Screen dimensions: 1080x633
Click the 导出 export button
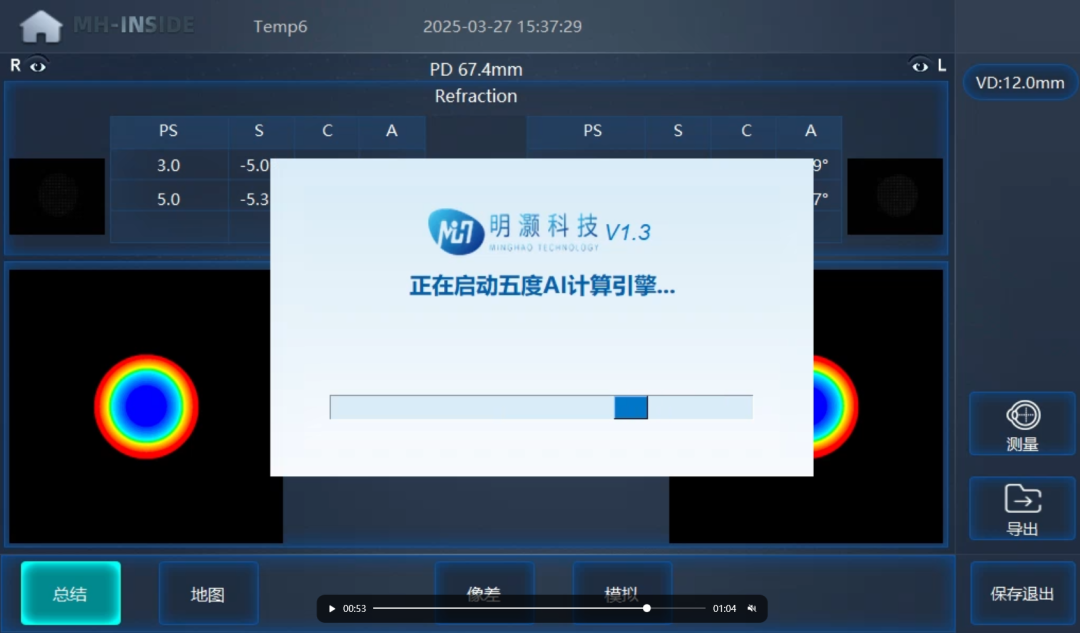[1022, 508]
